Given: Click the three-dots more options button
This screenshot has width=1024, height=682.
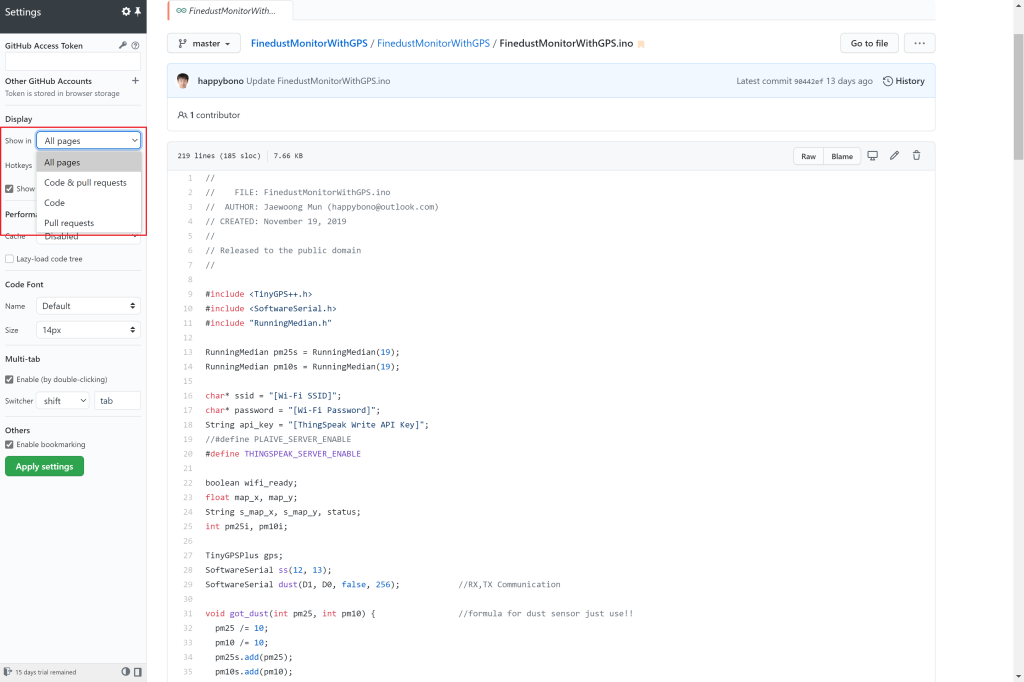Looking at the screenshot, I should coord(920,43).
